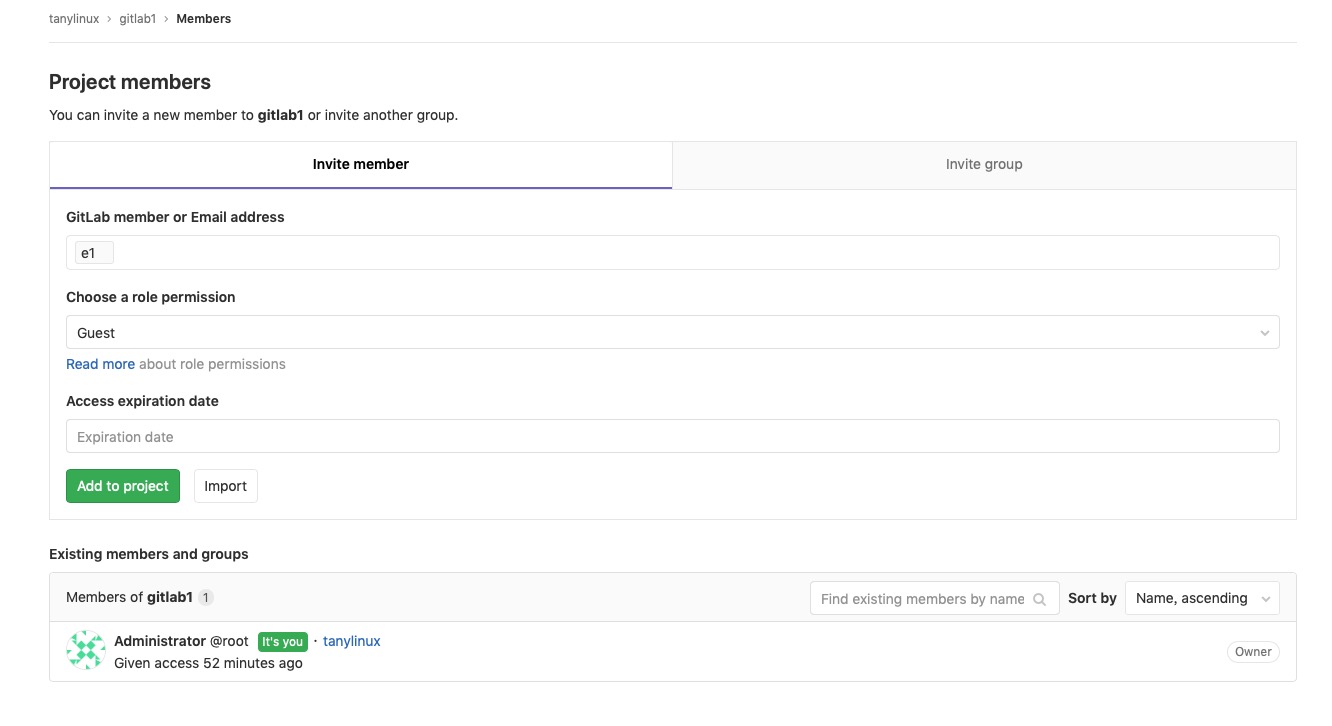Click the members count badge 1
1332x726 pixels.
pos(206,598)
